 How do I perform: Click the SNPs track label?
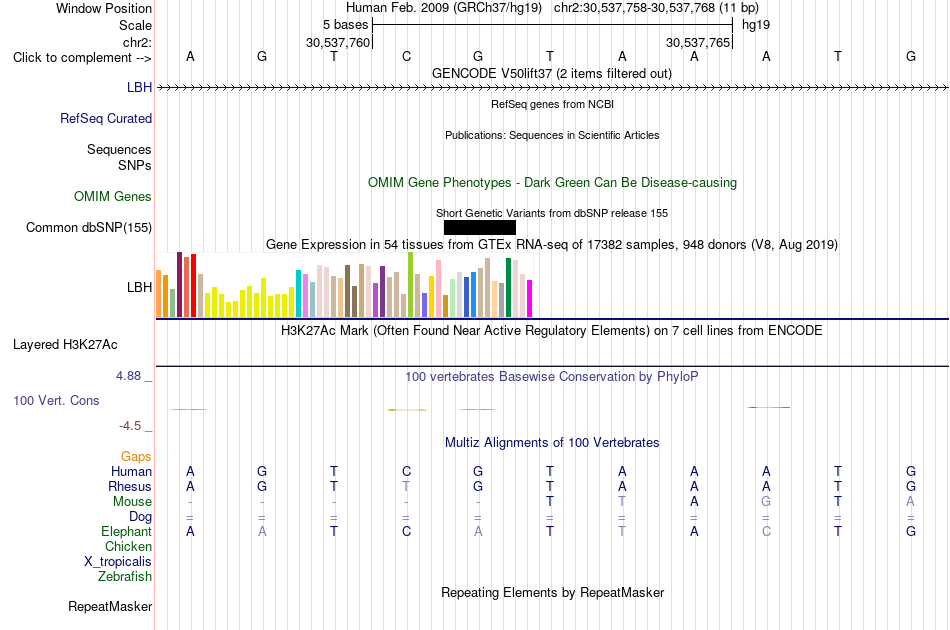pos(135,165)
